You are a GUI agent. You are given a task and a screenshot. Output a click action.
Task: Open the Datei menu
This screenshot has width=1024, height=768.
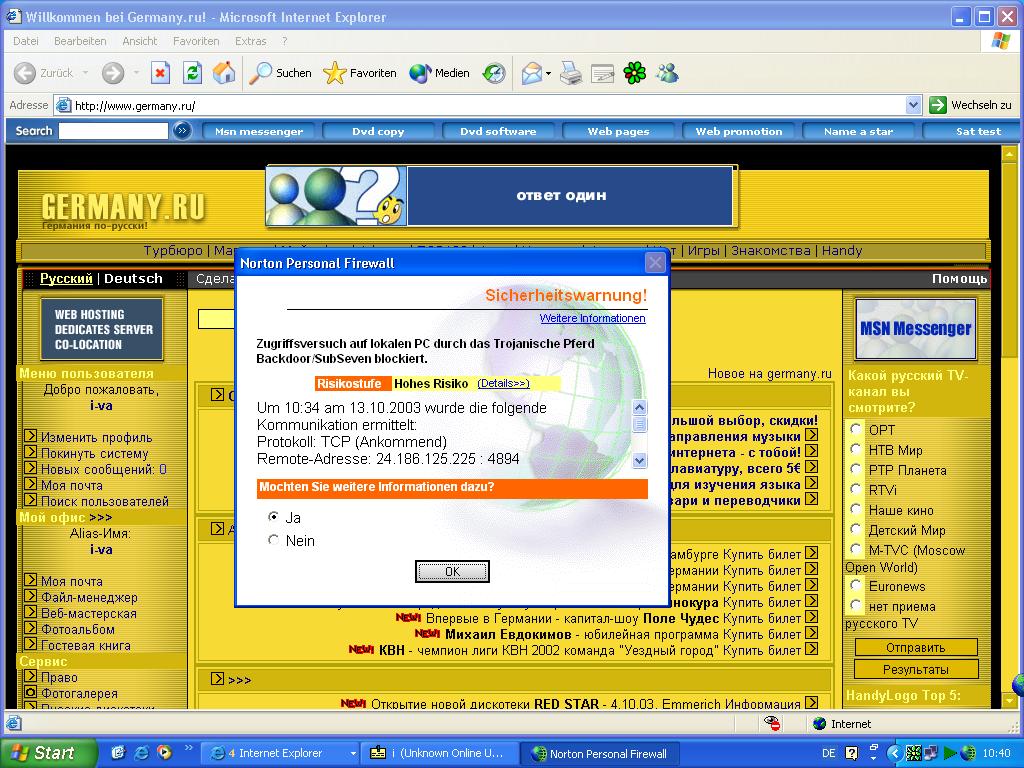[25, 41]
